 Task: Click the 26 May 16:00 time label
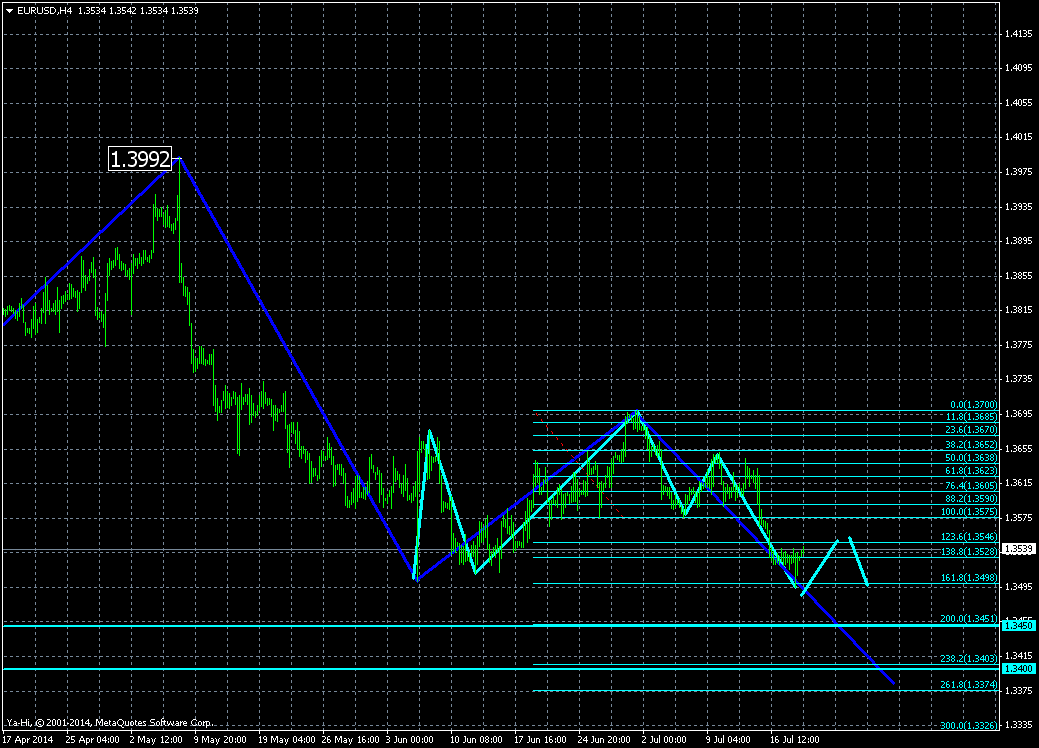coord(351,739)
